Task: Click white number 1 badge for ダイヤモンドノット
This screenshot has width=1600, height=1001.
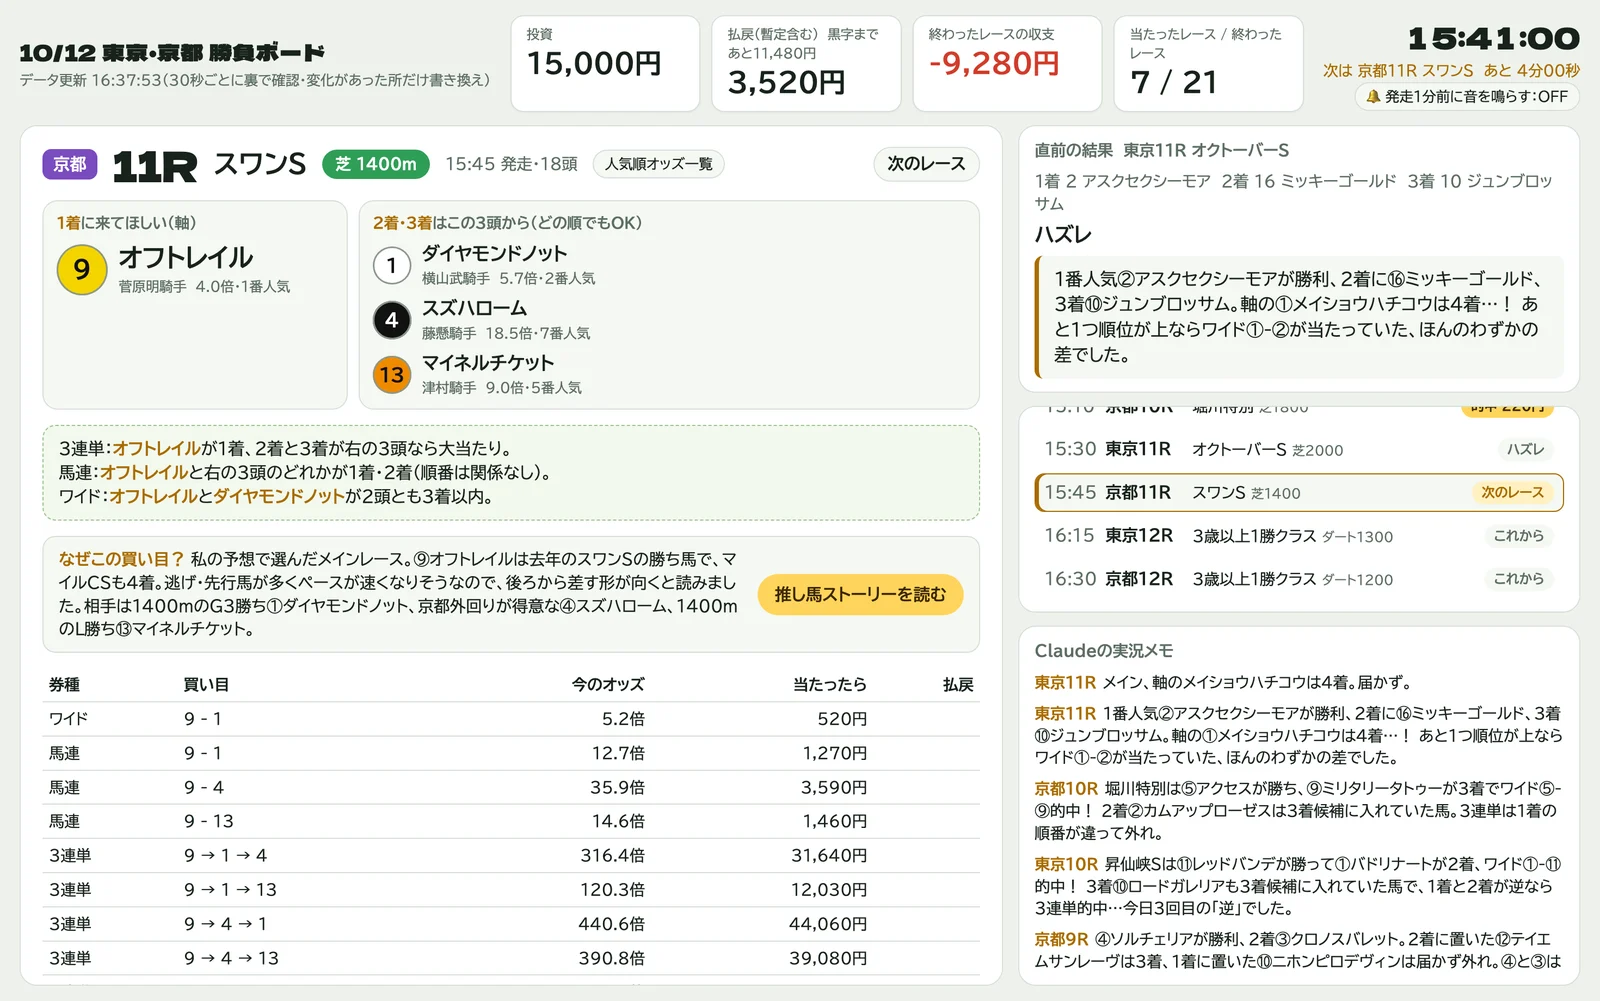Action: tap(392, 266)
